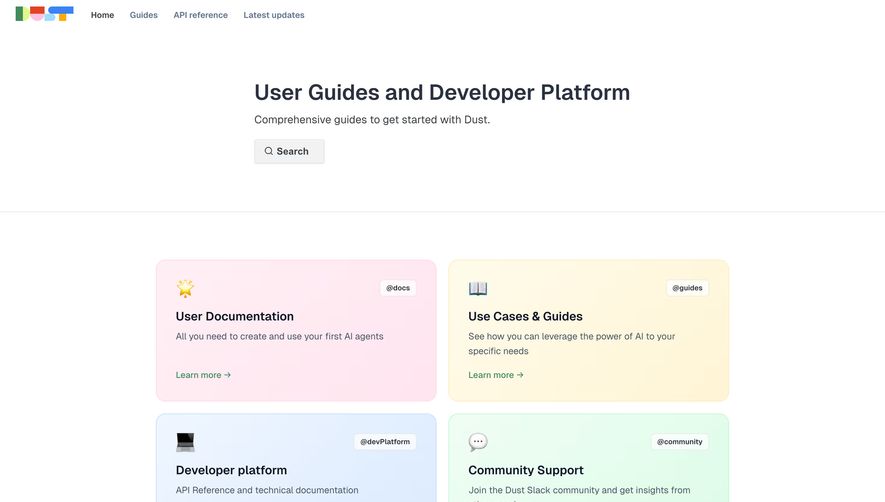Select the @docs tag badge
The image size is (885, 502).
pos(398,288)
